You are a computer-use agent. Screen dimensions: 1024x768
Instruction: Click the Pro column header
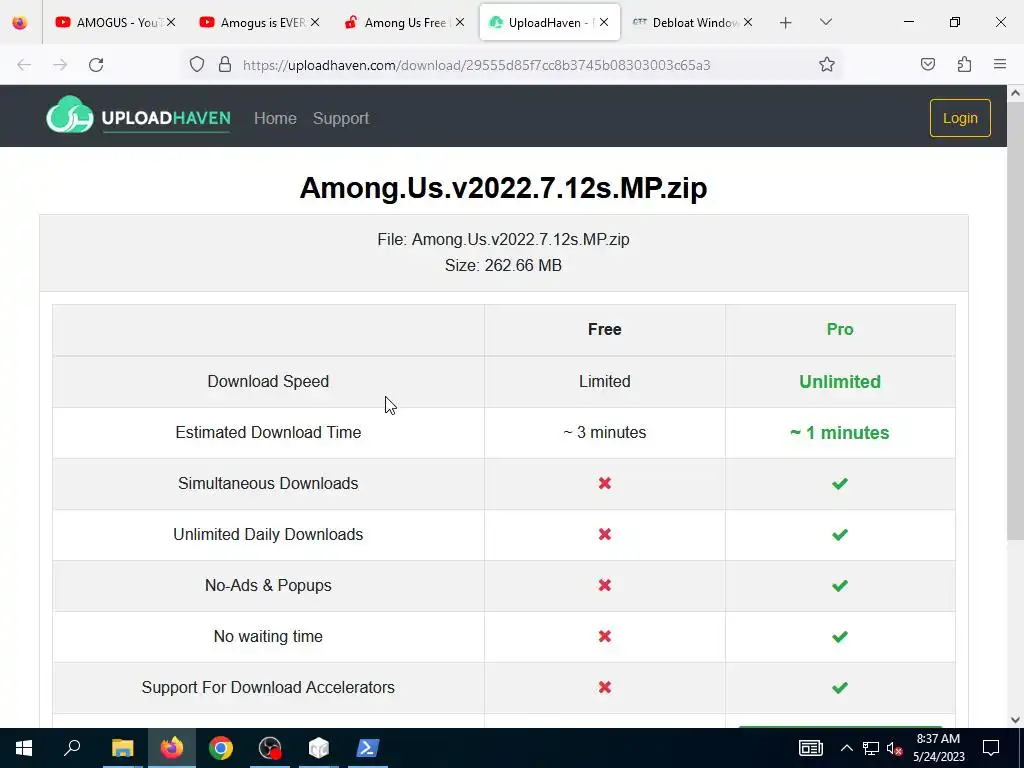[x=840, y=329]
